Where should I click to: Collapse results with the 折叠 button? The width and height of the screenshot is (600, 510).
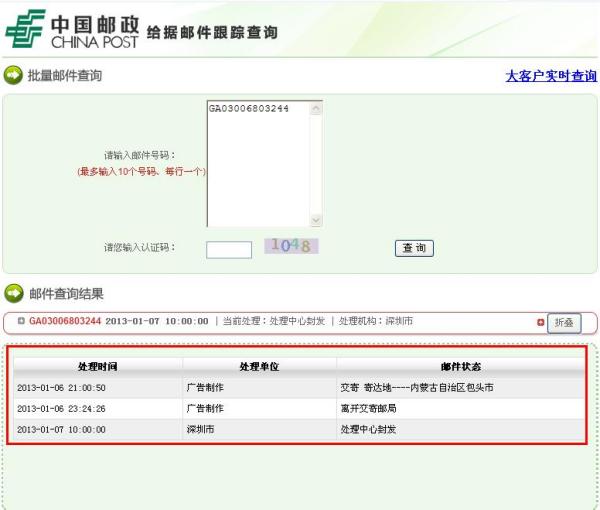click(564, 322)
